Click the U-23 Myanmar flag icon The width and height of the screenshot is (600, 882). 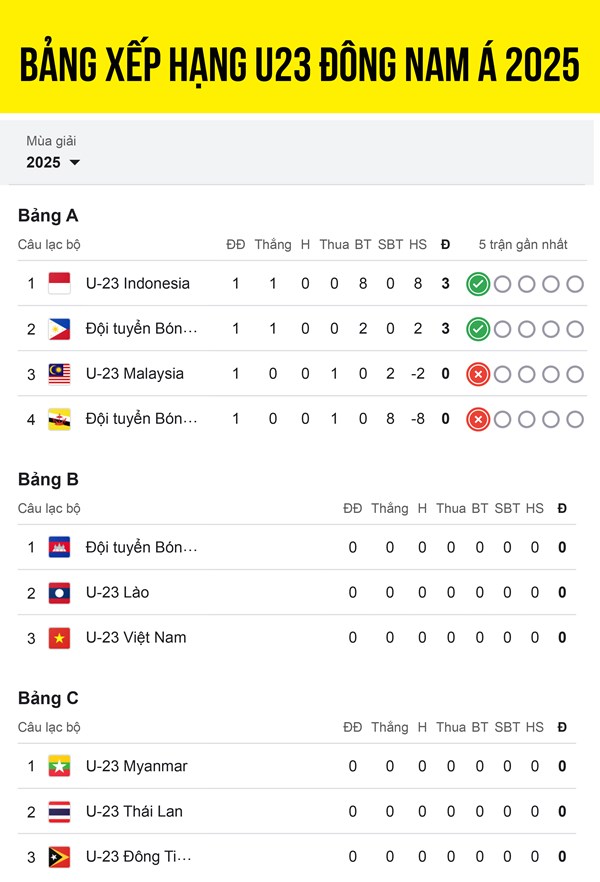click(x=59, y=766)
